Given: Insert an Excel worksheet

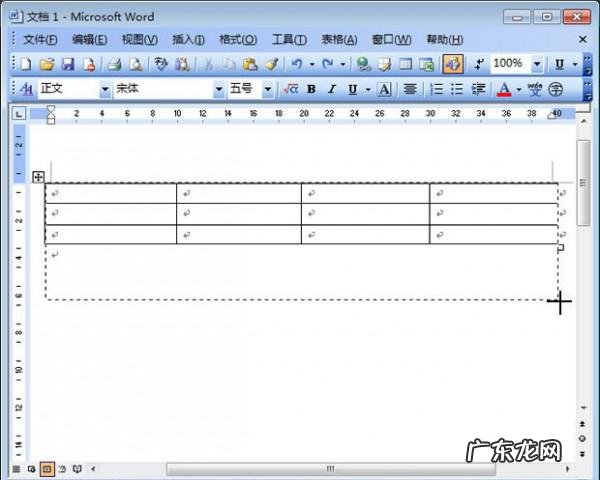Looking at the screenshot, I should click(x=426, y=64).
